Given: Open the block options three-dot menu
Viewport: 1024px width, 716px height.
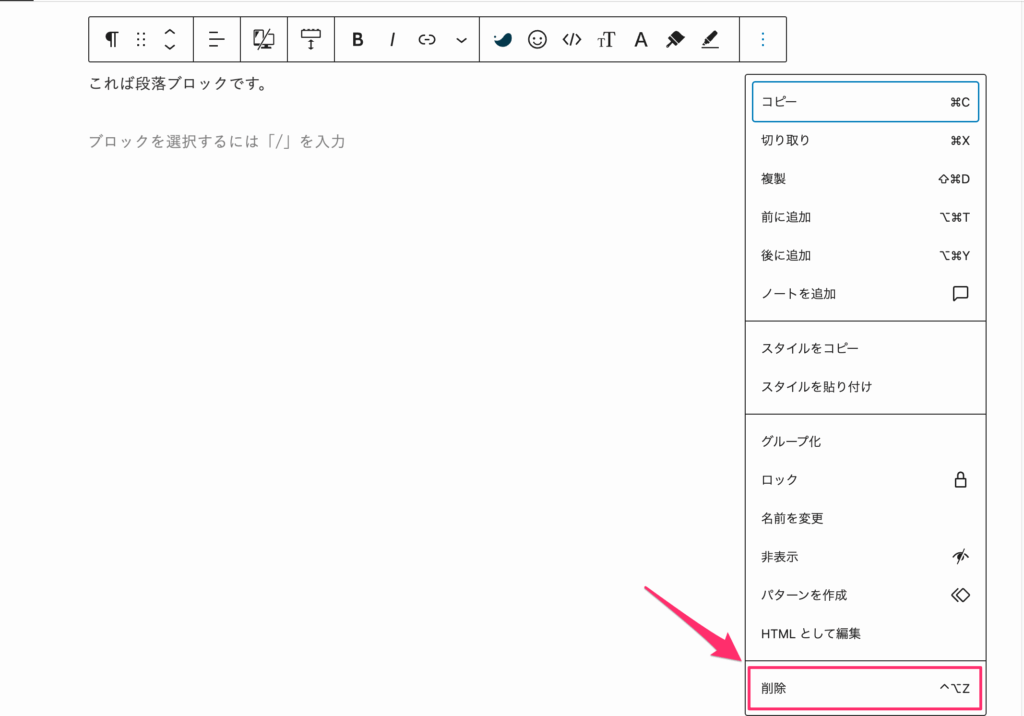Looking at the screenshot, I should pos(763,39).
